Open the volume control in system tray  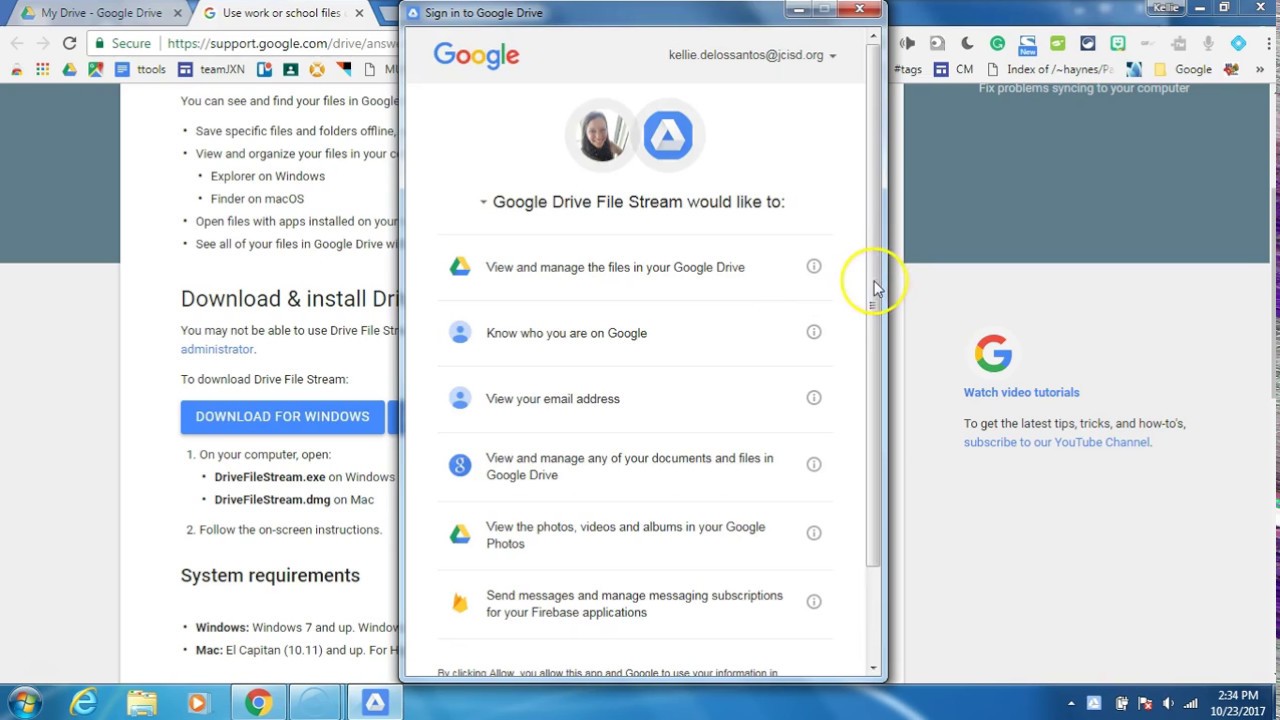(1167, 703)
